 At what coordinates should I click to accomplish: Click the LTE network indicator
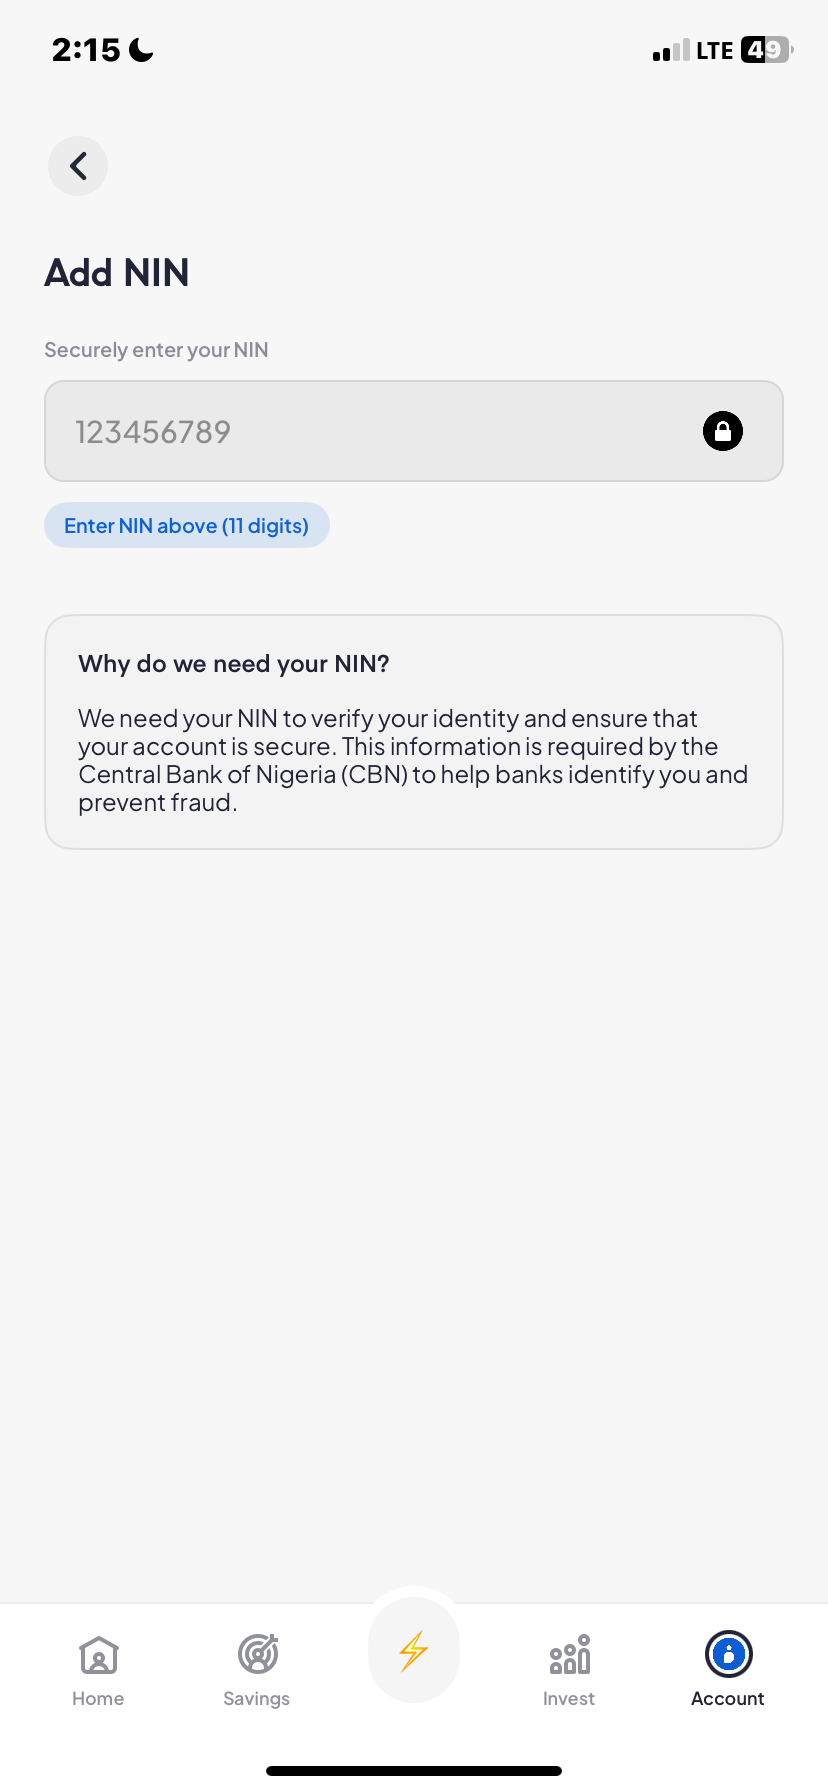[714, 51]
